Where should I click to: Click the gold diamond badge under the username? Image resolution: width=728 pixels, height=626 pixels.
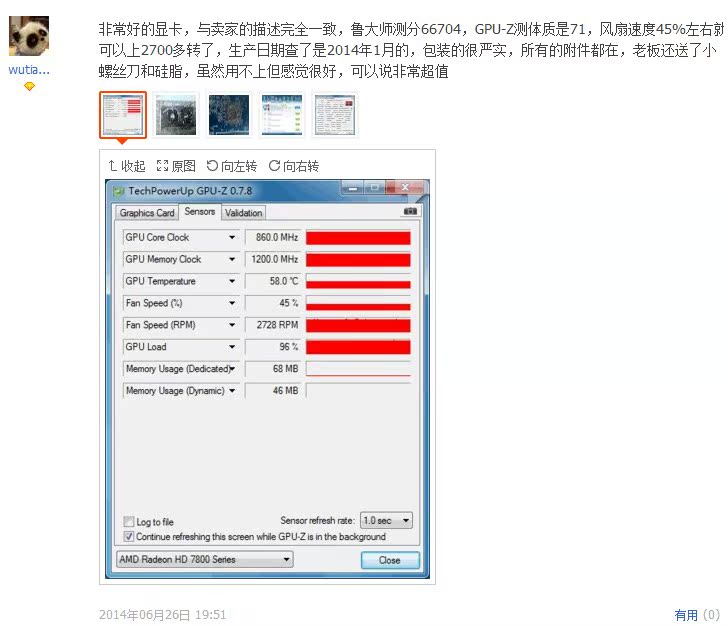tap(29, 86)
